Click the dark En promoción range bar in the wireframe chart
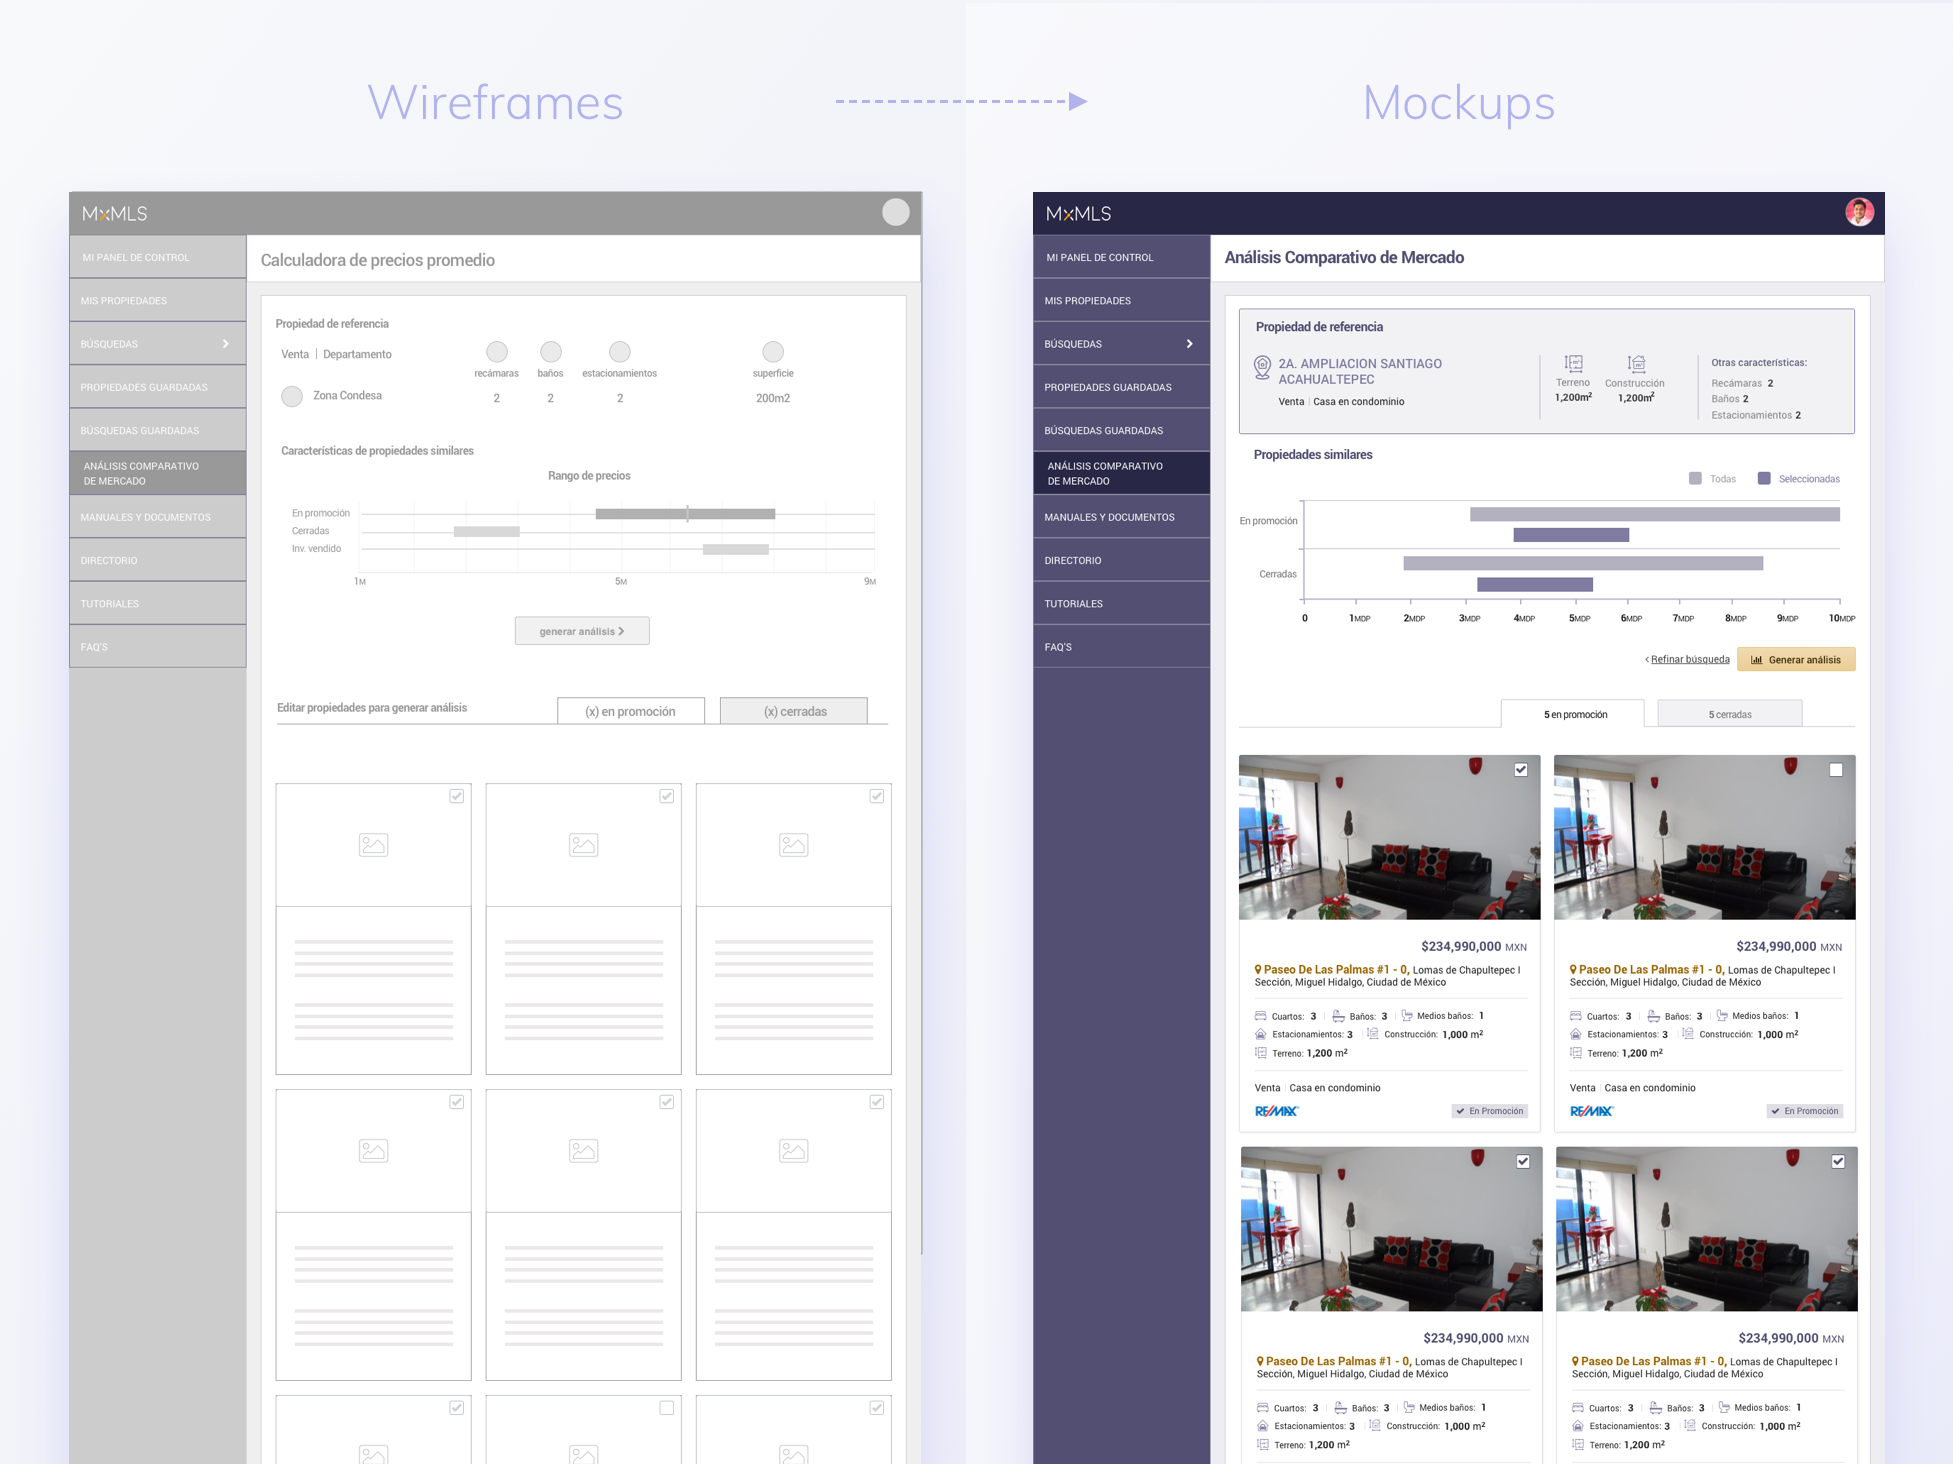1953x1464 pixels. click(x=685, y=514)
